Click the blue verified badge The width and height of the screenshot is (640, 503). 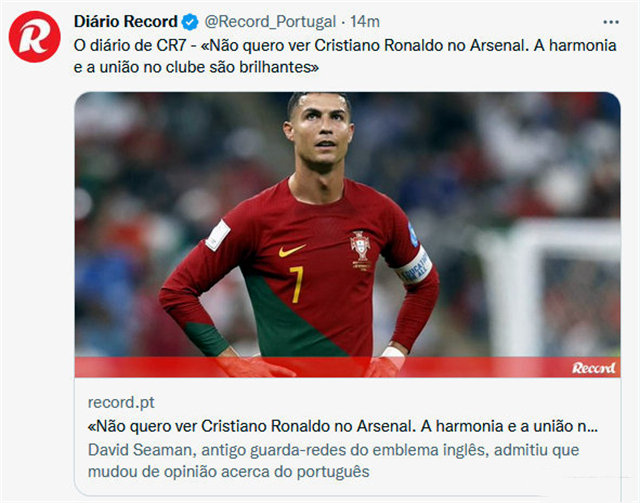tap(190, 22)
